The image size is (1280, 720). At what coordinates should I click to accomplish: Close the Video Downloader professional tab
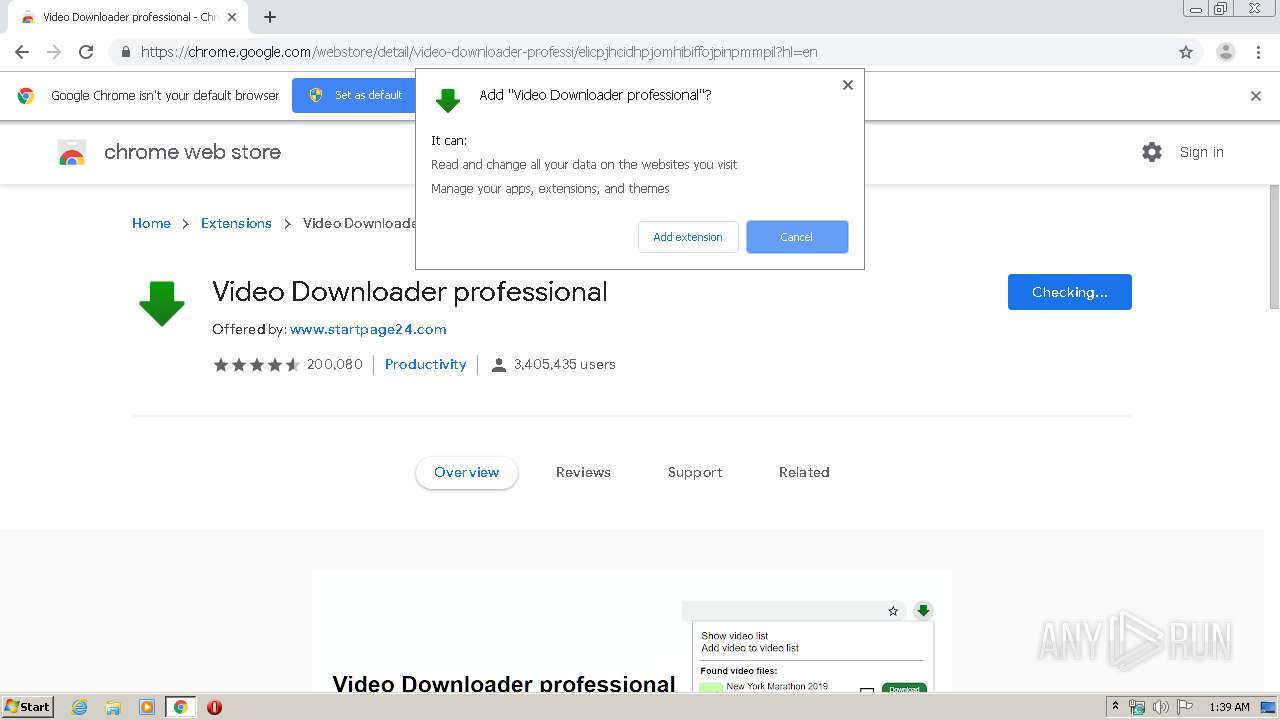pos(231,17)
